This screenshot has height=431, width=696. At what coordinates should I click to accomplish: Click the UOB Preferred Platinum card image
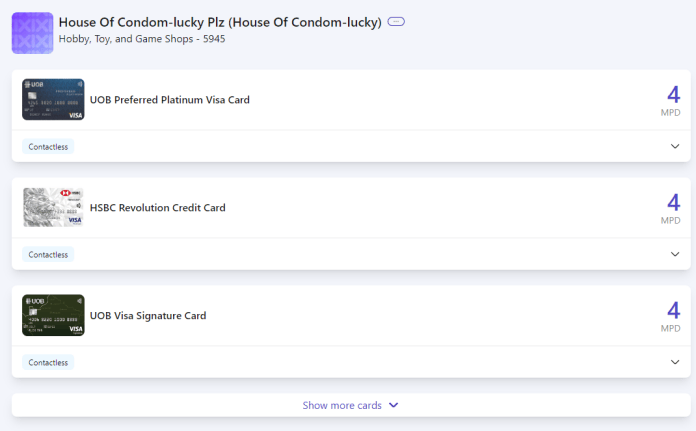coord(53,99)
